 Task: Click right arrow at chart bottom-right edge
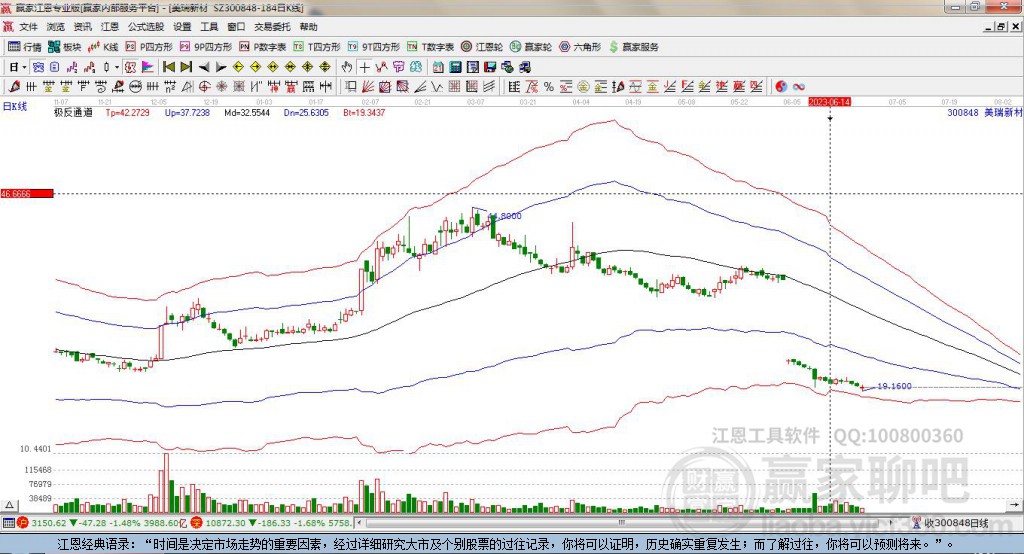click(x=1014, y=505)
